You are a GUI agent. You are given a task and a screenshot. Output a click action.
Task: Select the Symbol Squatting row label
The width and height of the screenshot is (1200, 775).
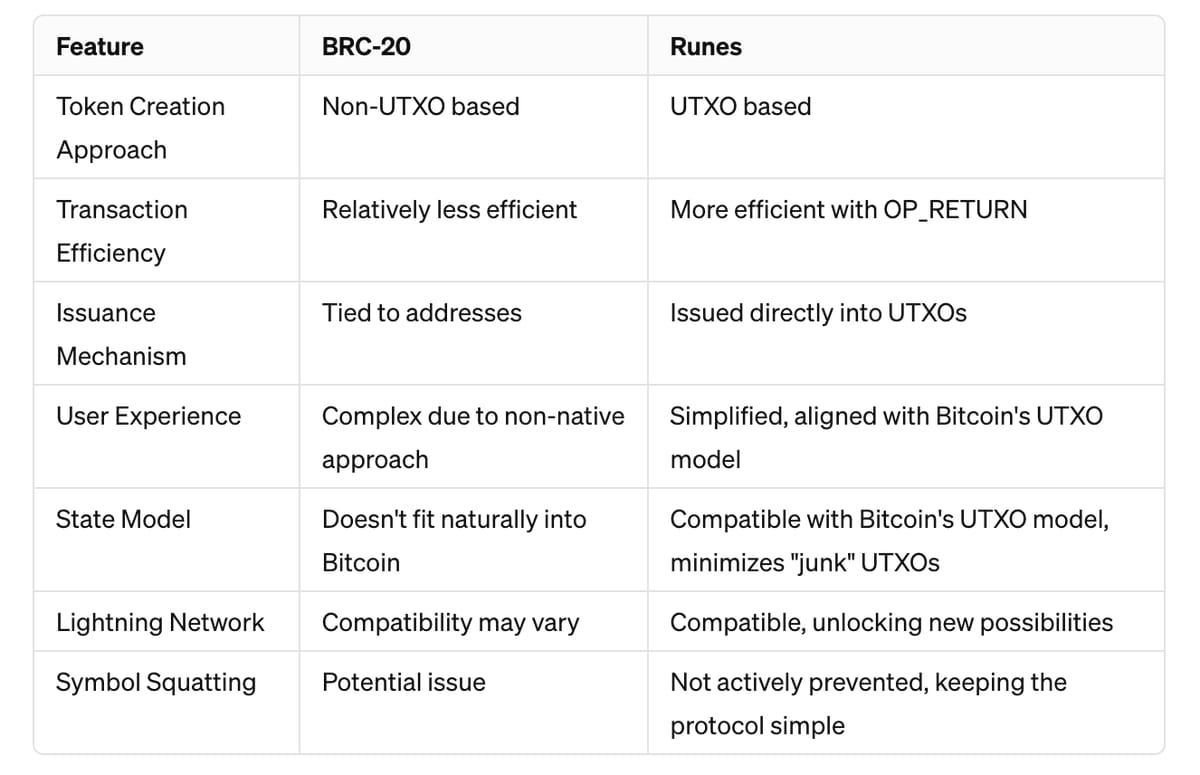156,682
